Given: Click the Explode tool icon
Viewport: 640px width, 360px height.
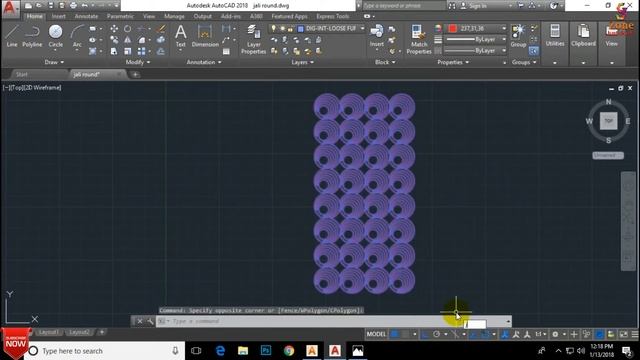Looking at the screenshot, I should 161,40.
